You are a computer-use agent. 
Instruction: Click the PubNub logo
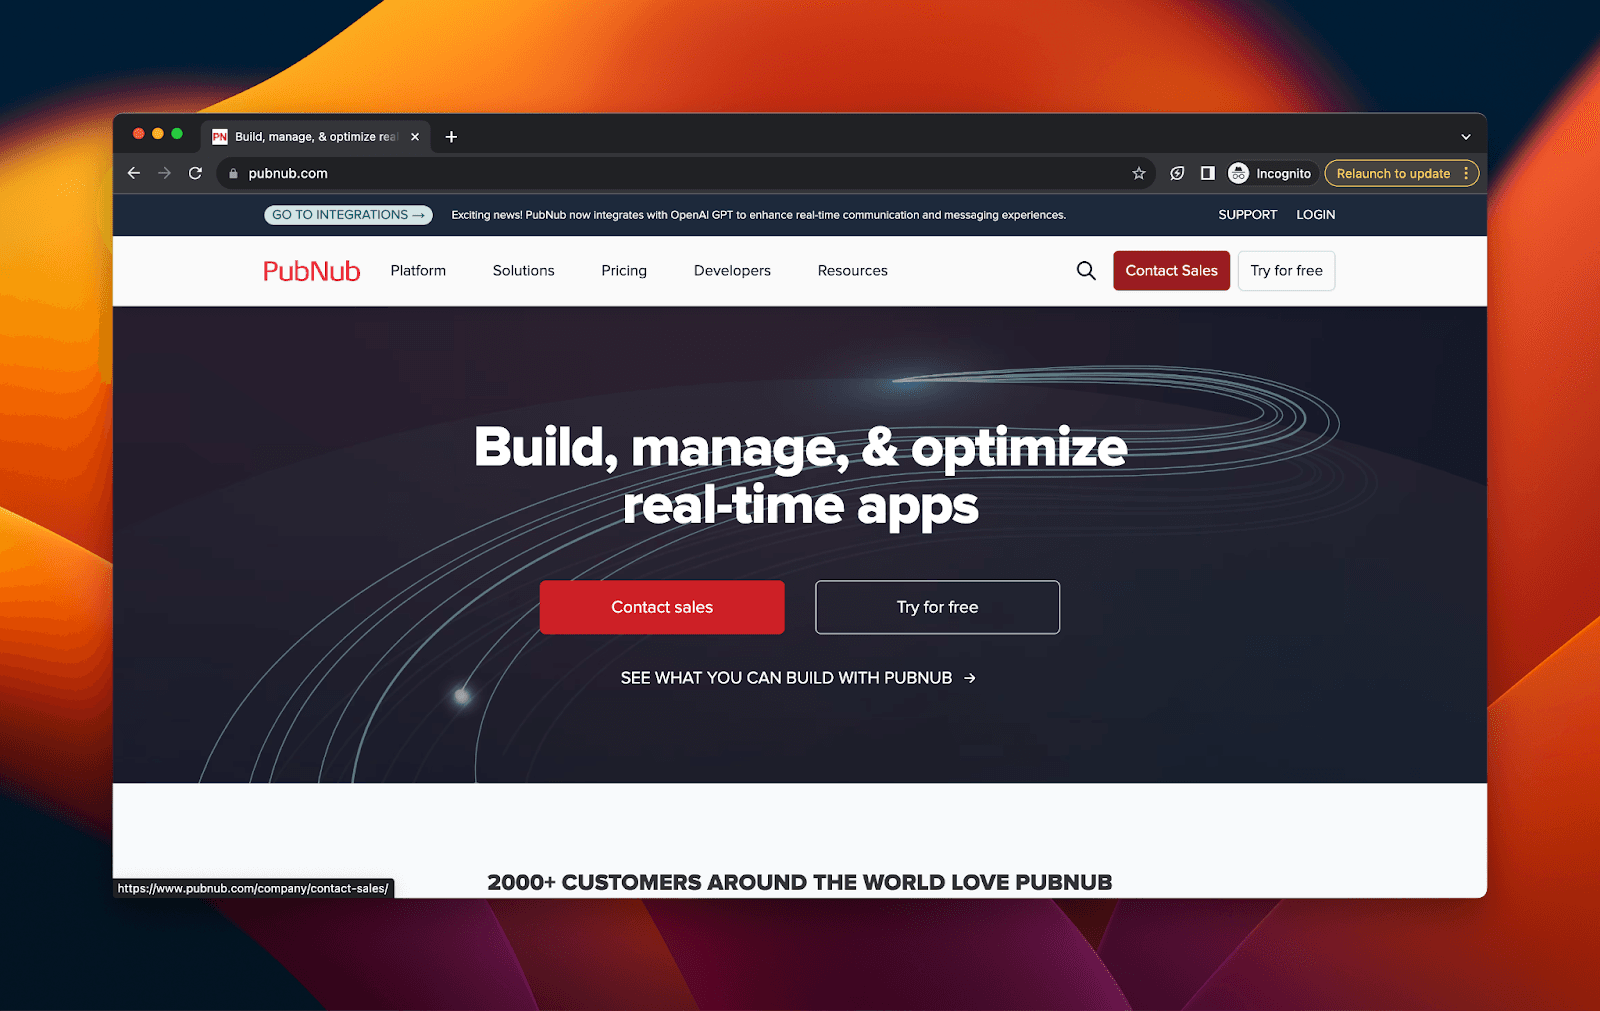(x=311, y=271)
